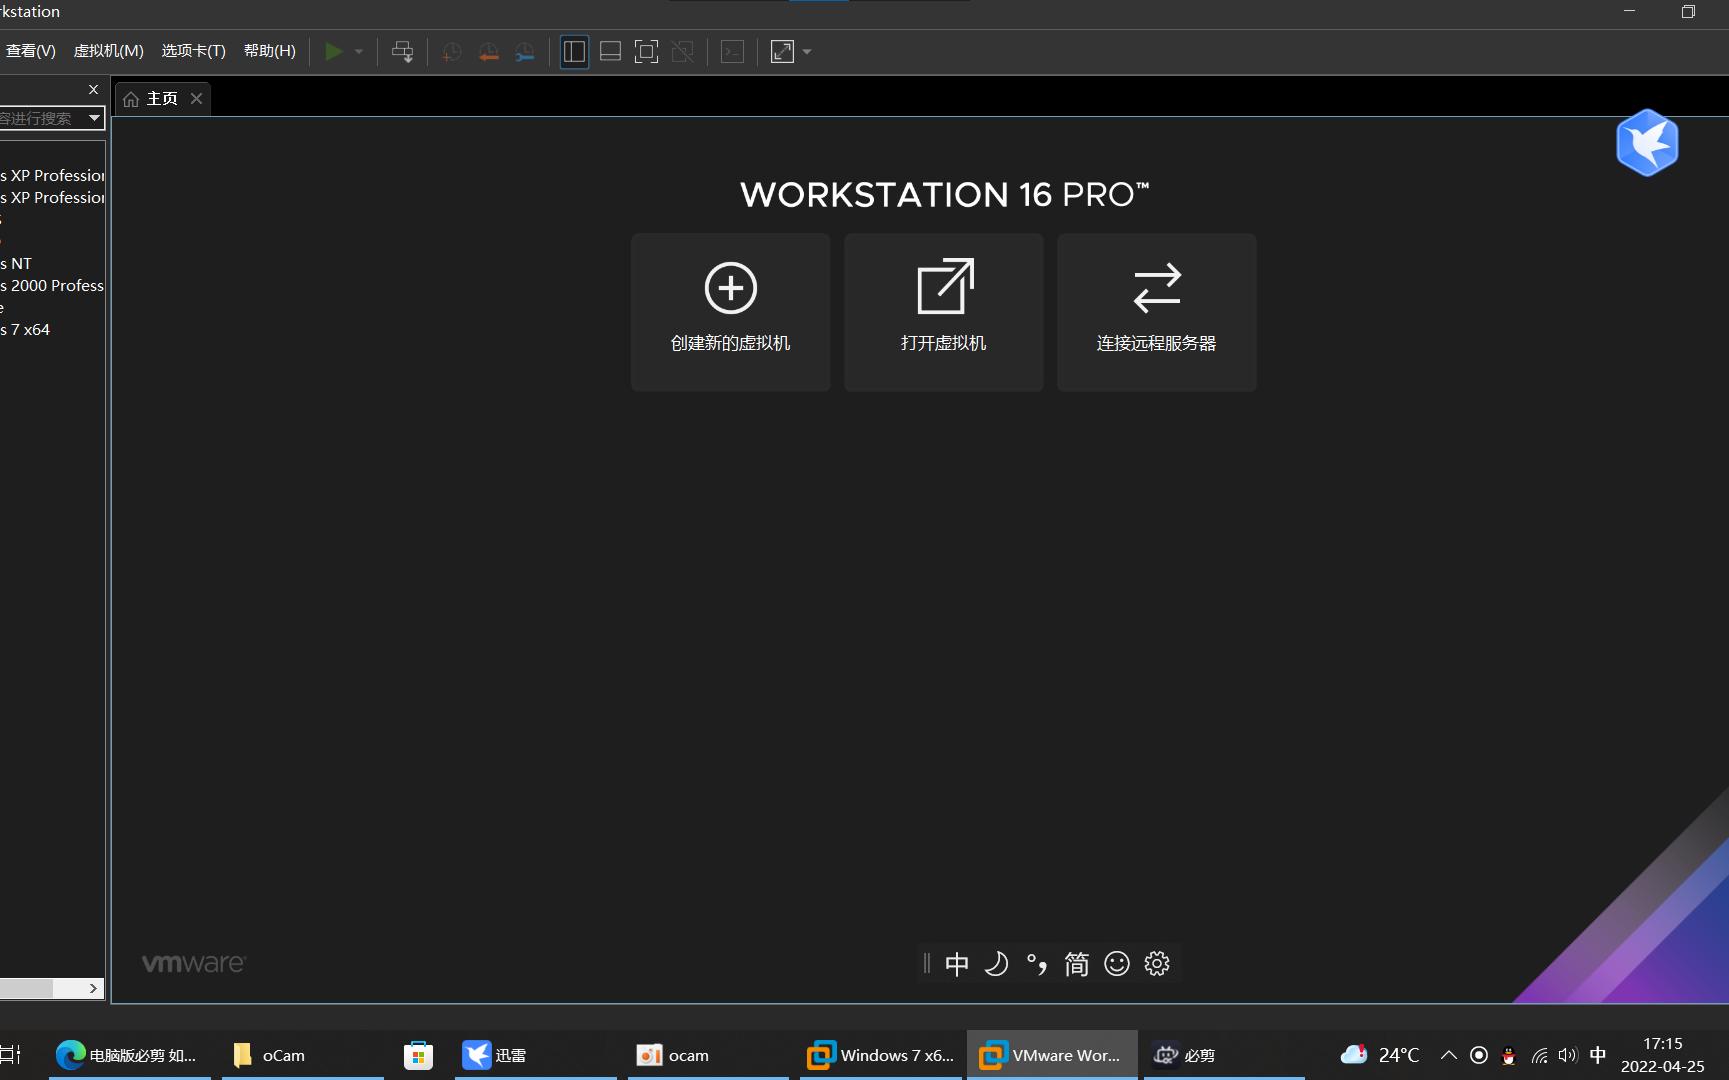1729x1080 pixels.
Task: Click the stretch guest display icon
Action: pyautogui.click(x=782, y=52)
